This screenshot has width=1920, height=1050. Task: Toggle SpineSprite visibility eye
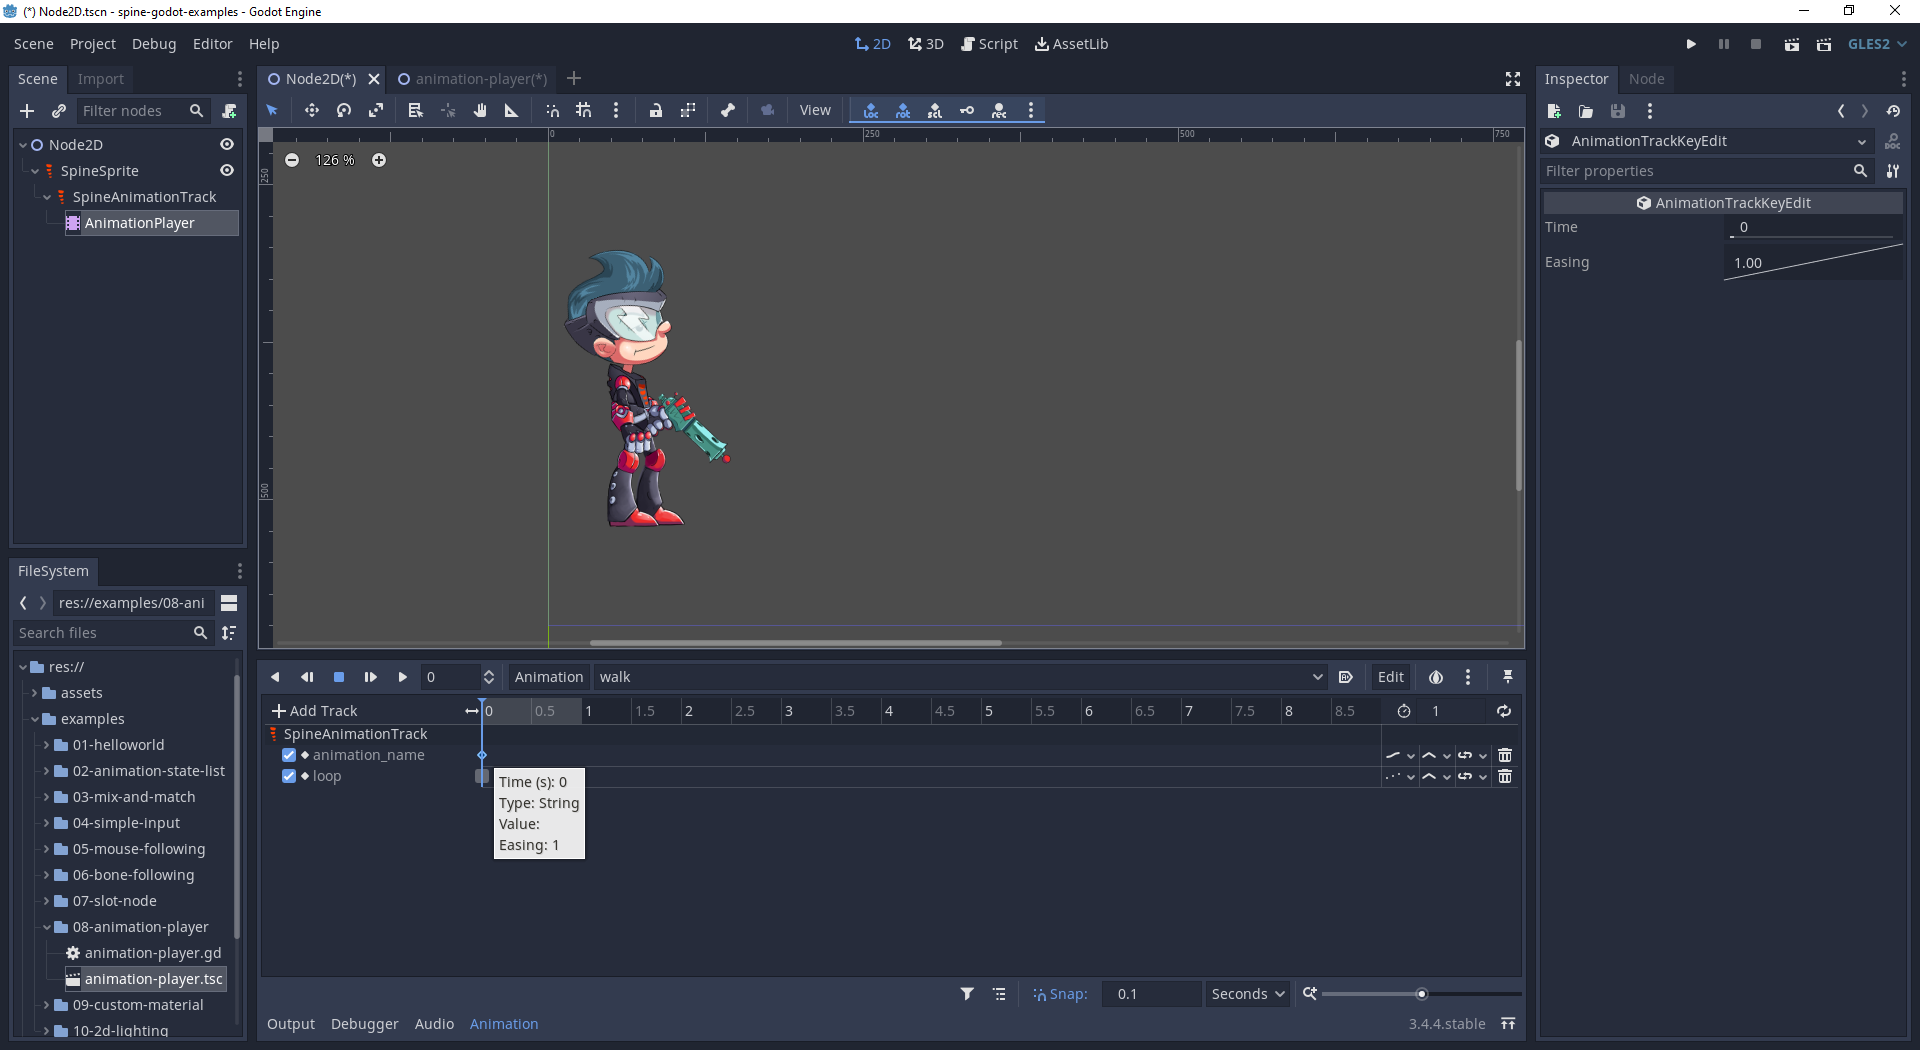click(x=227, y=171)
